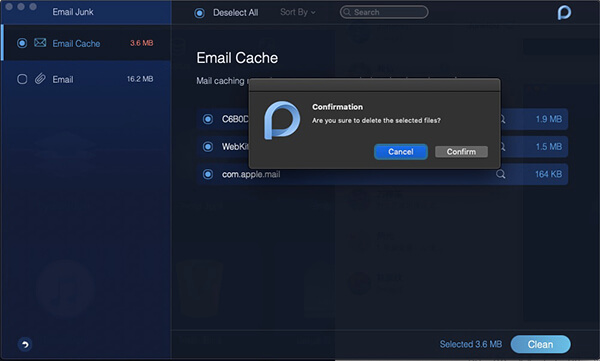Viewport: 600px width, 361px height.
Task: Click the paperclip icon beside Email
Action: click(x=40, y=79)
